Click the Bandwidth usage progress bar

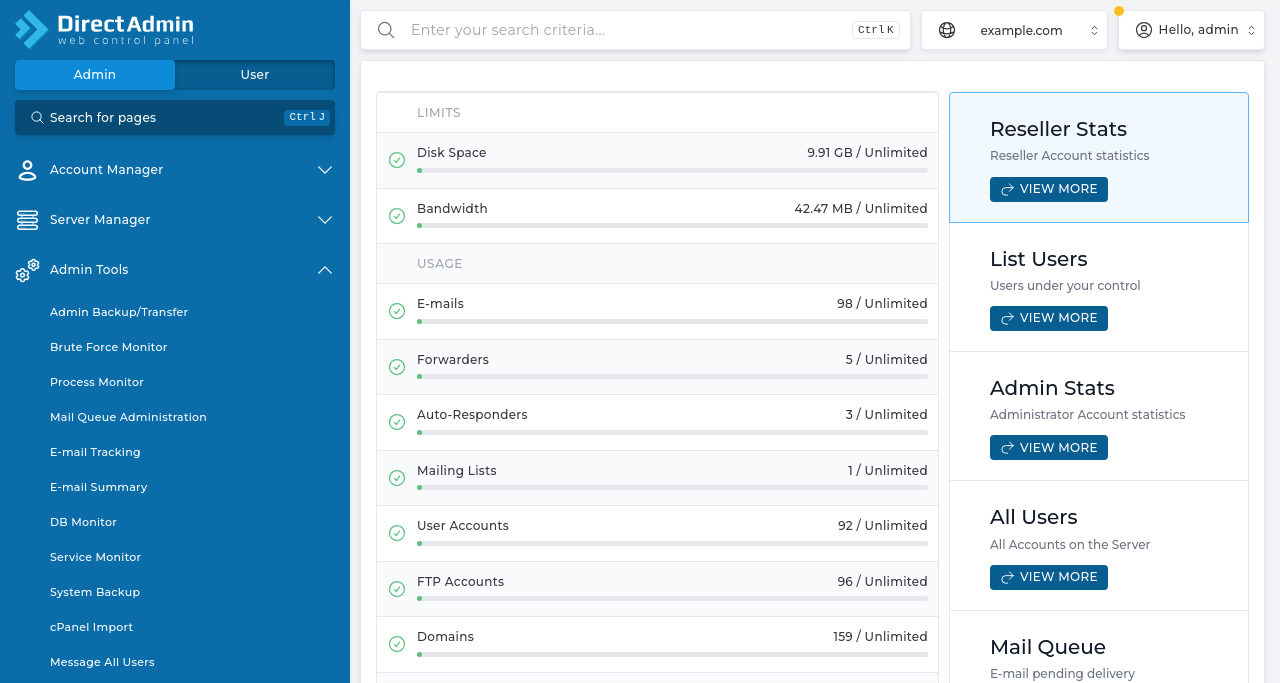(x=672, y=225)
